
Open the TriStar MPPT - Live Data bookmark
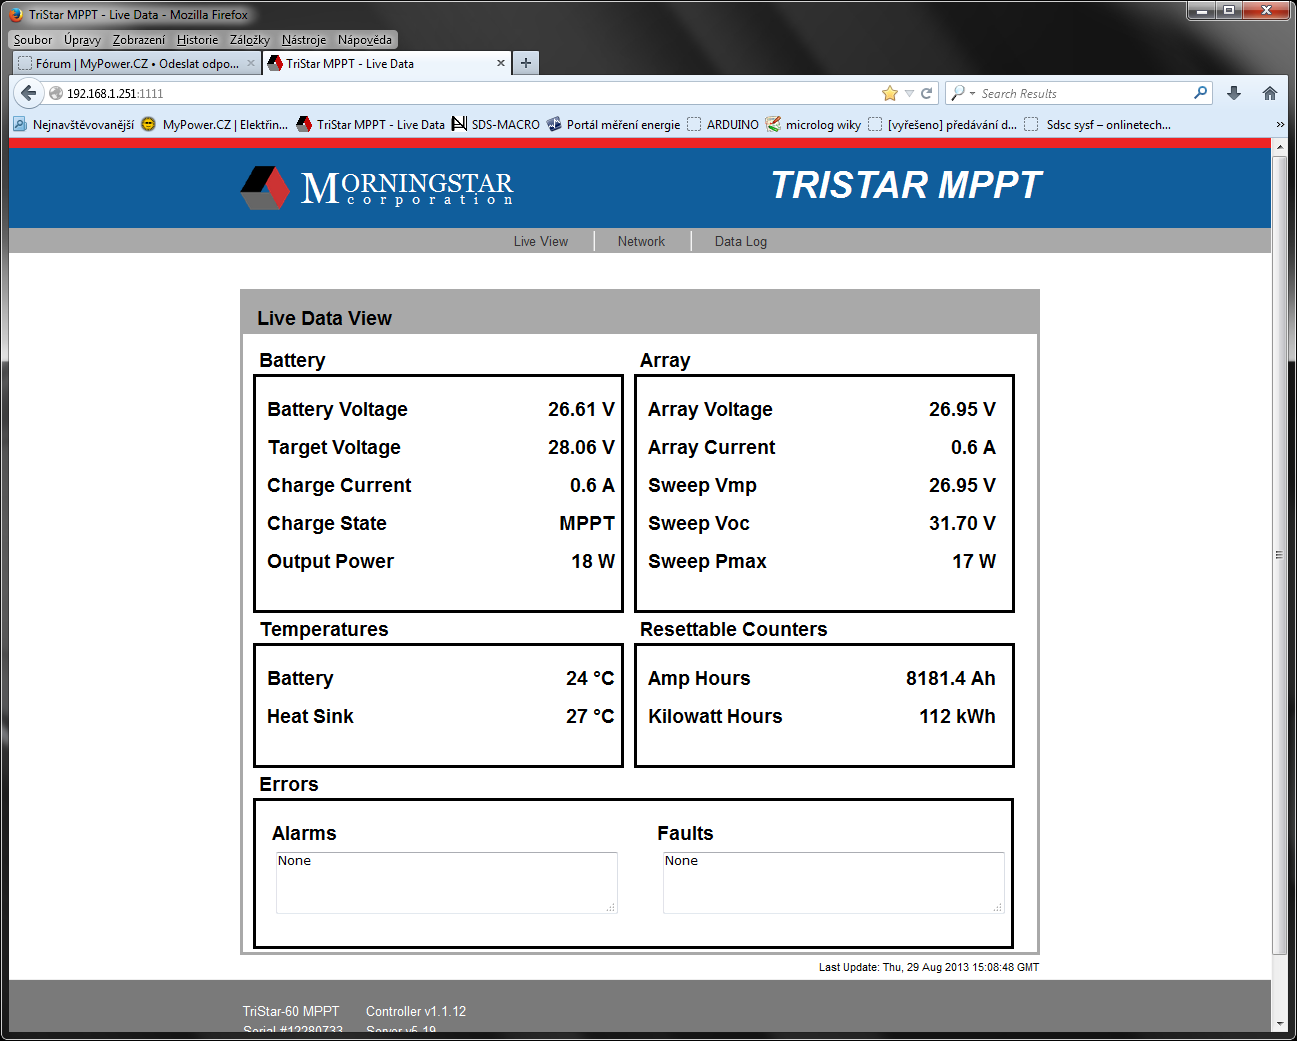coord(370,124)
